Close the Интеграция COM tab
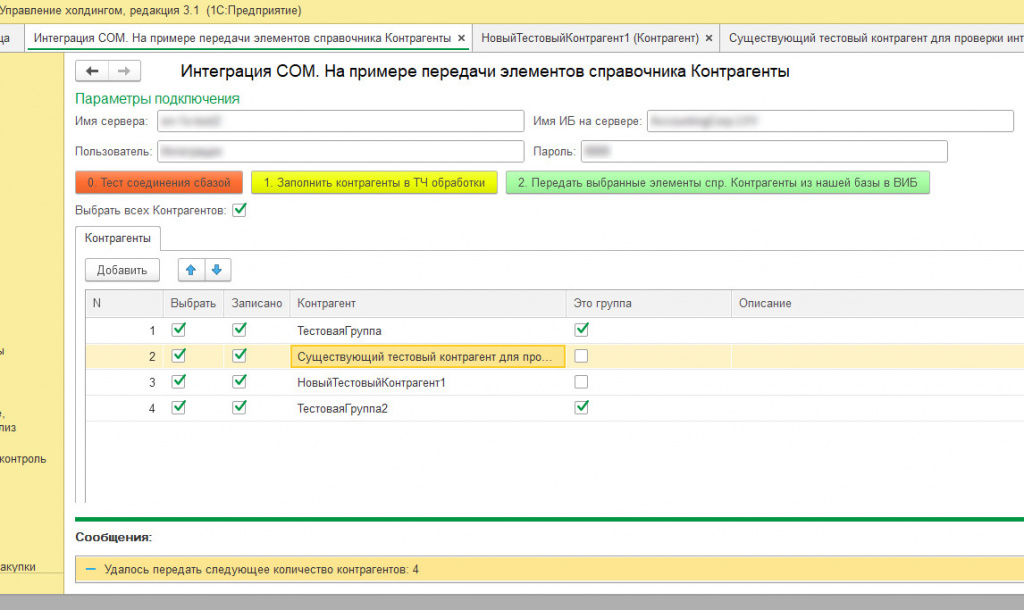 tap(461, 39)
